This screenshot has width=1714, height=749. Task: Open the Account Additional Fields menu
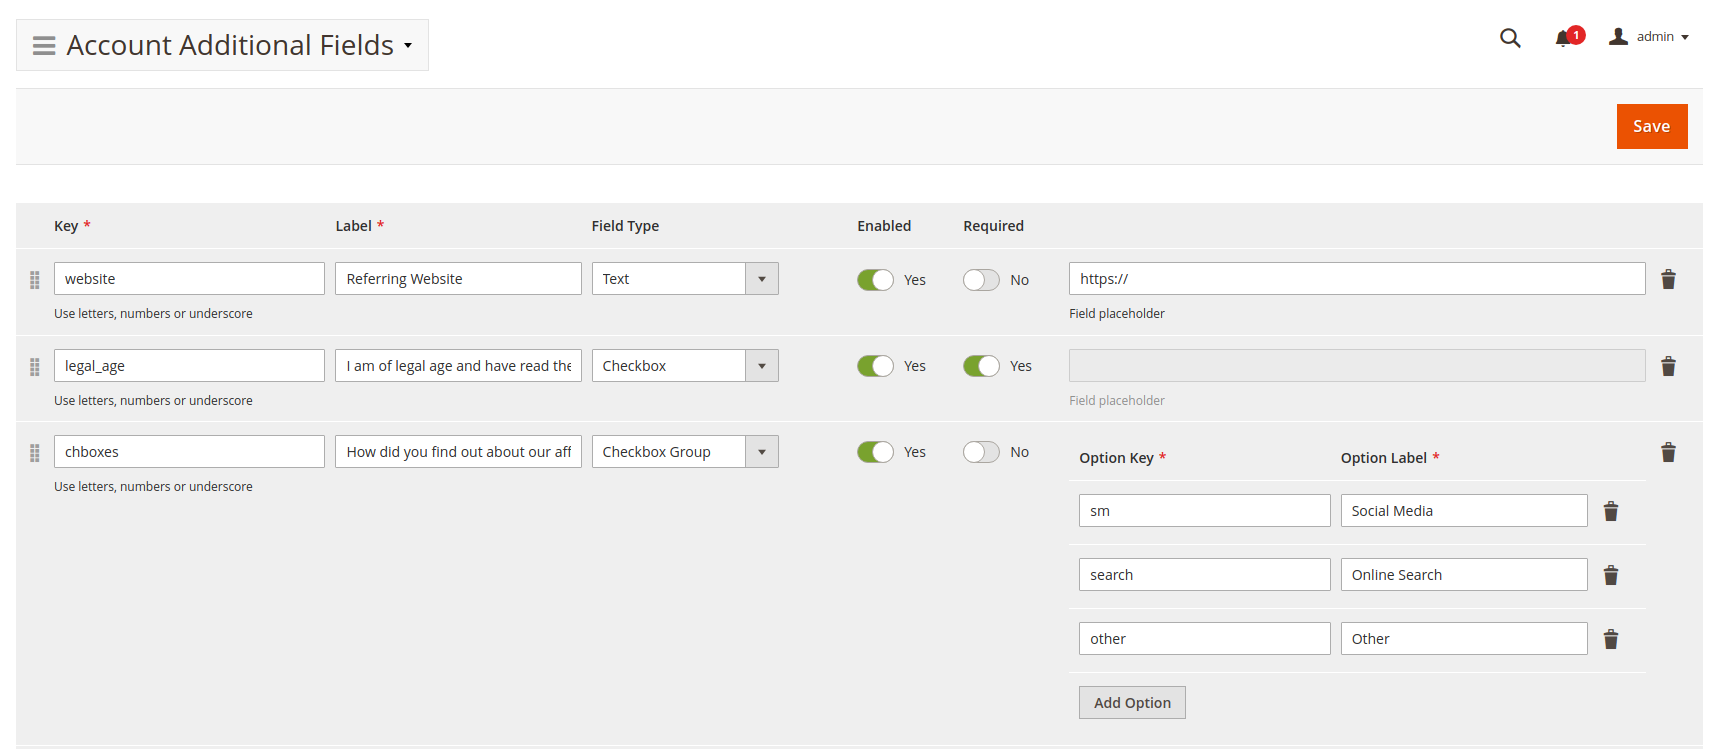pyautogui.click(x=223, y=45)
